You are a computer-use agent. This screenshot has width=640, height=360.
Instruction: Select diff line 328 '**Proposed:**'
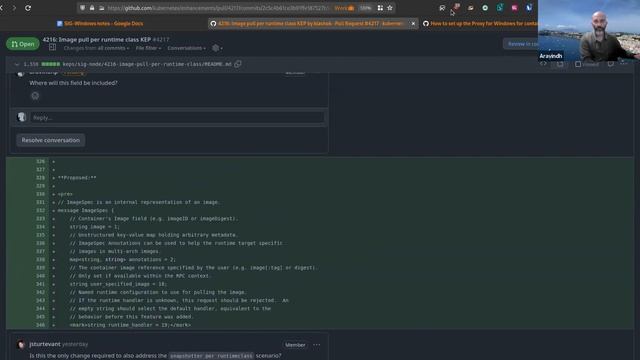(x=77, y=178)
